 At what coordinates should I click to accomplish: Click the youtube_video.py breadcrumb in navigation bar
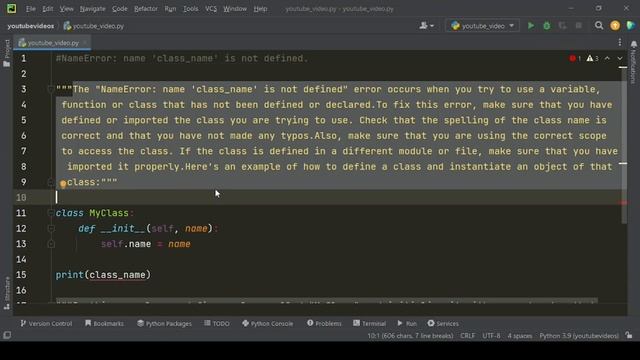(94, 26)
